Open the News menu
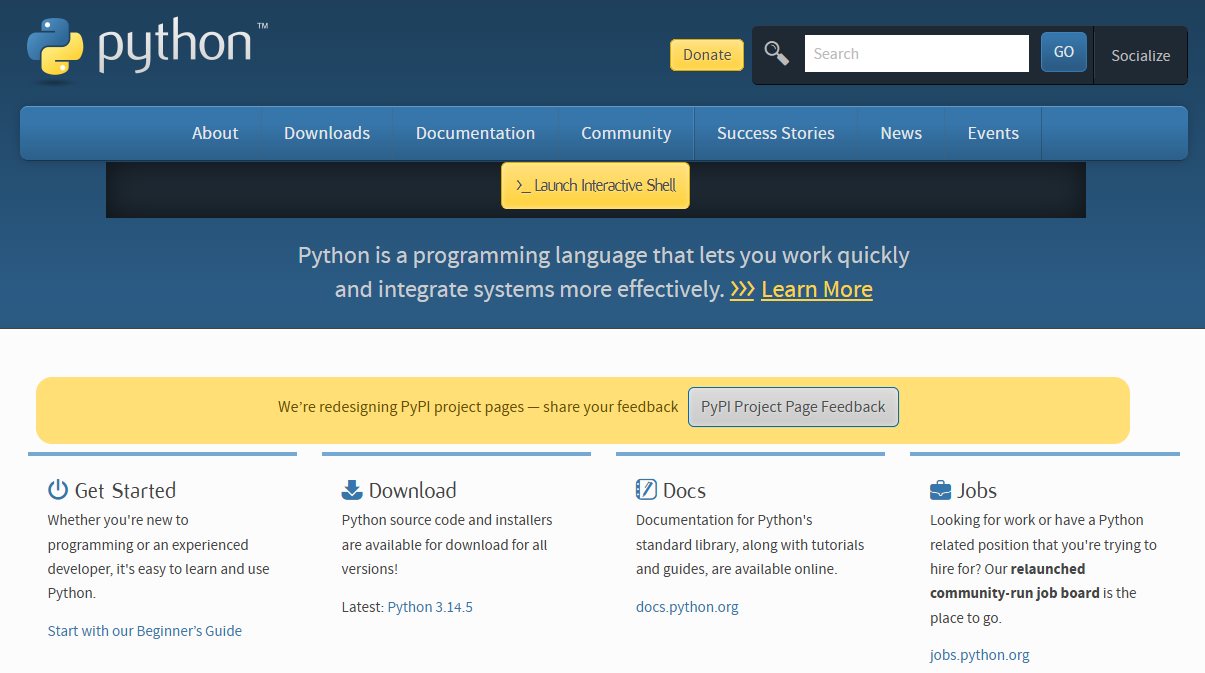 [x=901, y=133]
